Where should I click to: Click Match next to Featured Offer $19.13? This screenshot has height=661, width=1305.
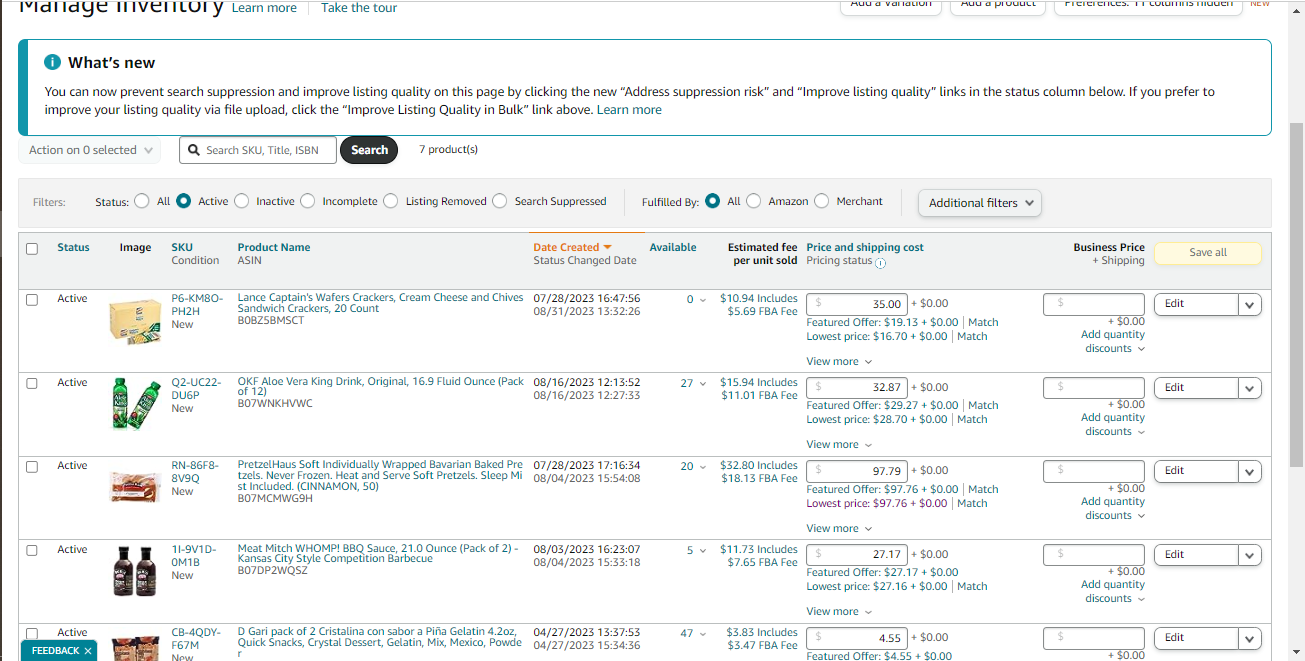coord(983,323)
